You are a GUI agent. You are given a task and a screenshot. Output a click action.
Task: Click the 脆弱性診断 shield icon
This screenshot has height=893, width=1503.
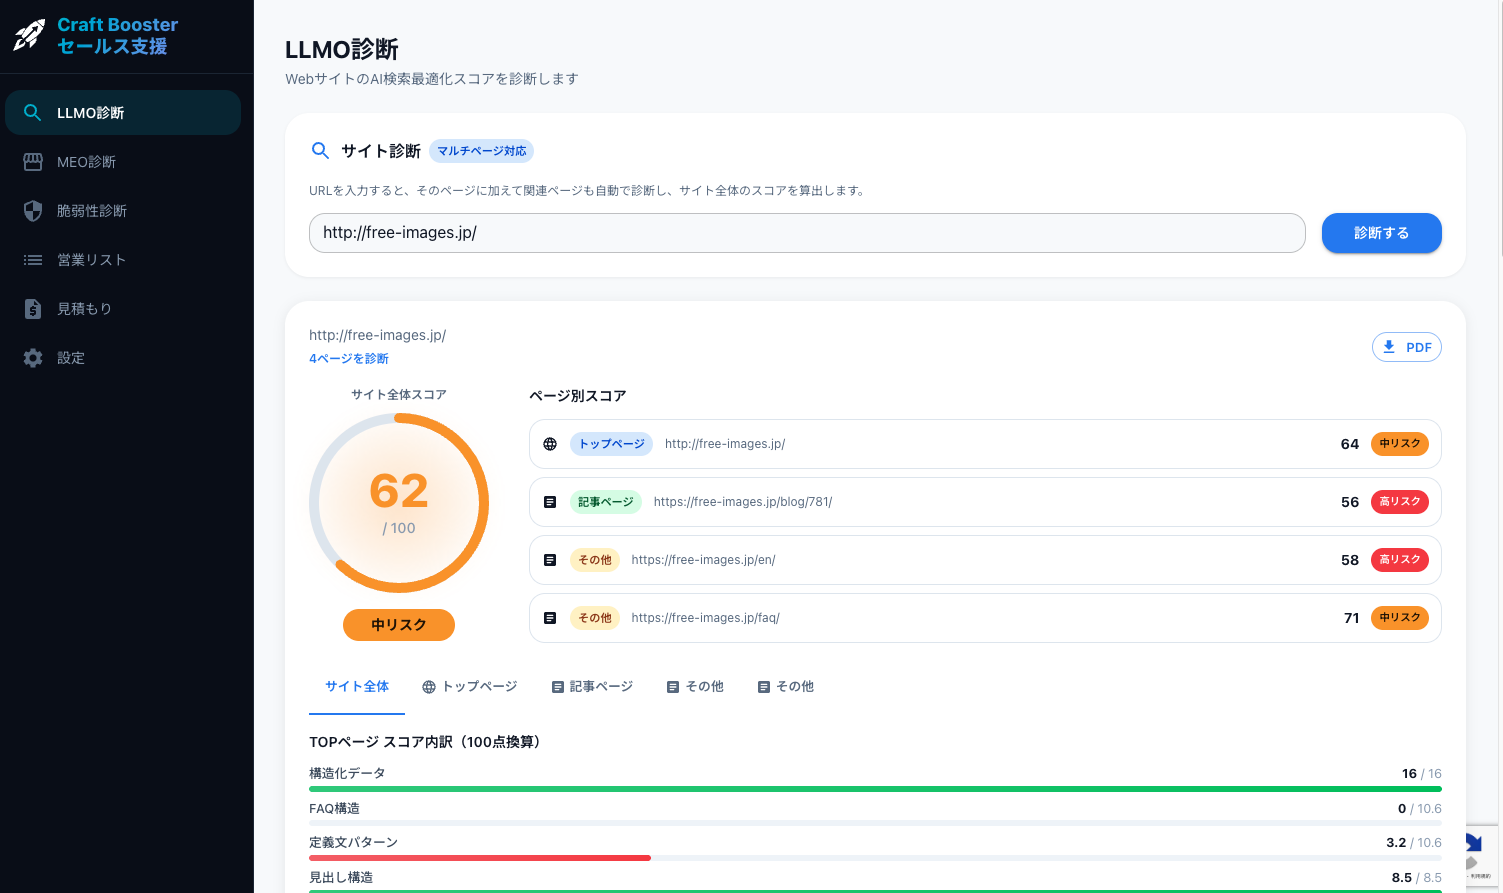click(x=33, y=210)
